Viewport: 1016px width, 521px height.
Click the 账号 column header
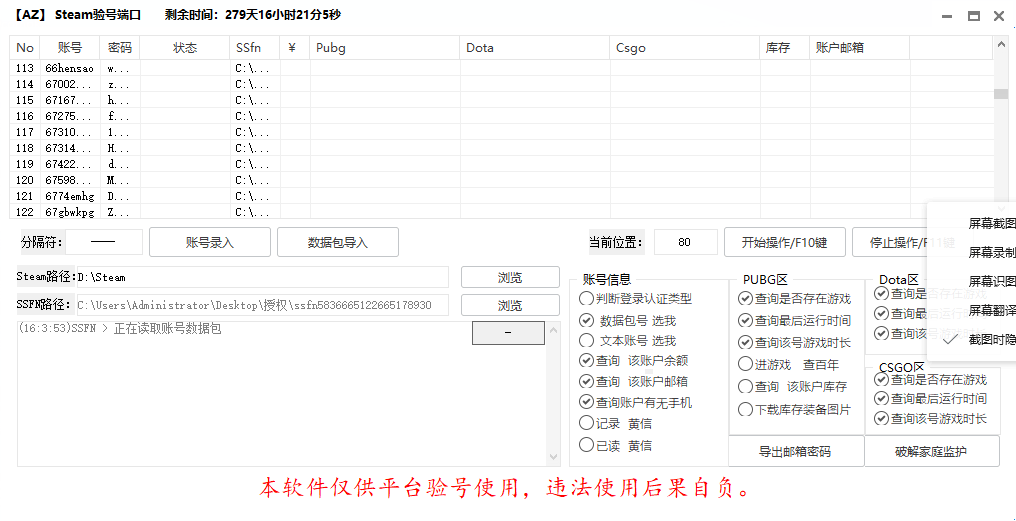70,47
